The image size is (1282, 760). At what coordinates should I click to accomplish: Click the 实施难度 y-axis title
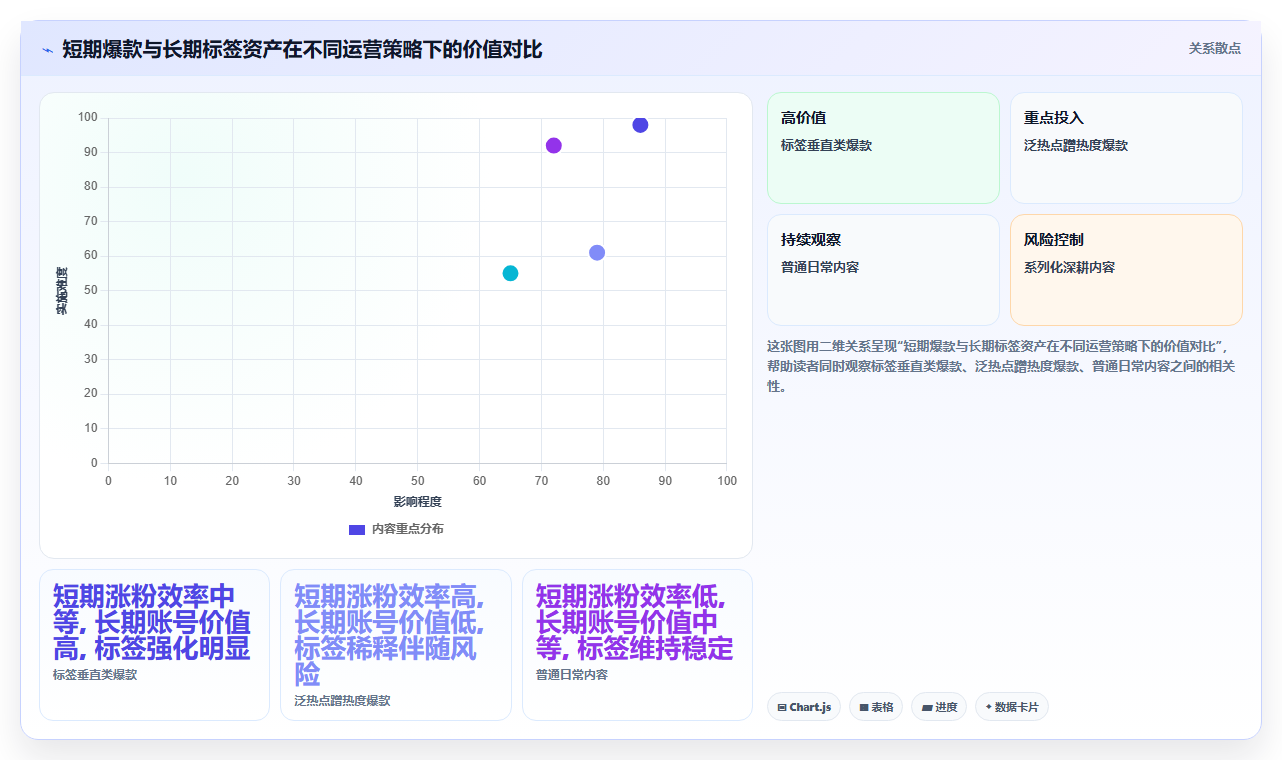[x=62, y=291]
